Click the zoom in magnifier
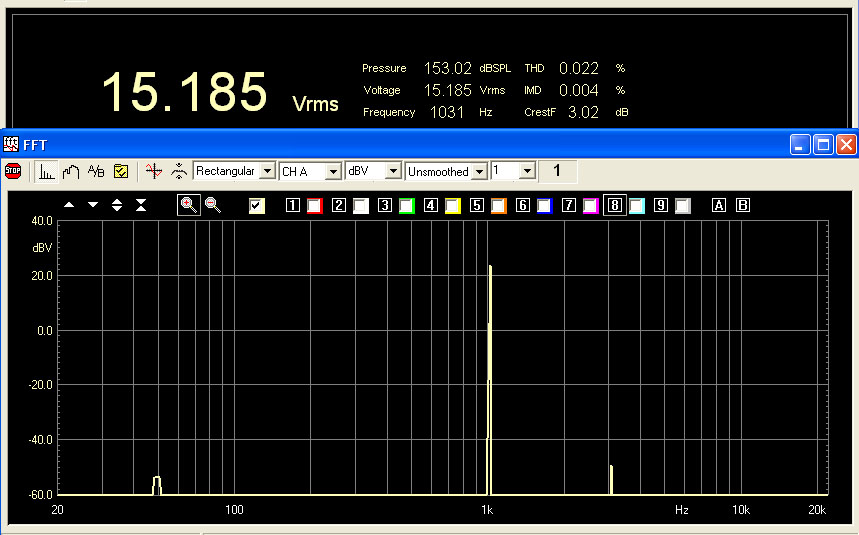 [187, 205]
